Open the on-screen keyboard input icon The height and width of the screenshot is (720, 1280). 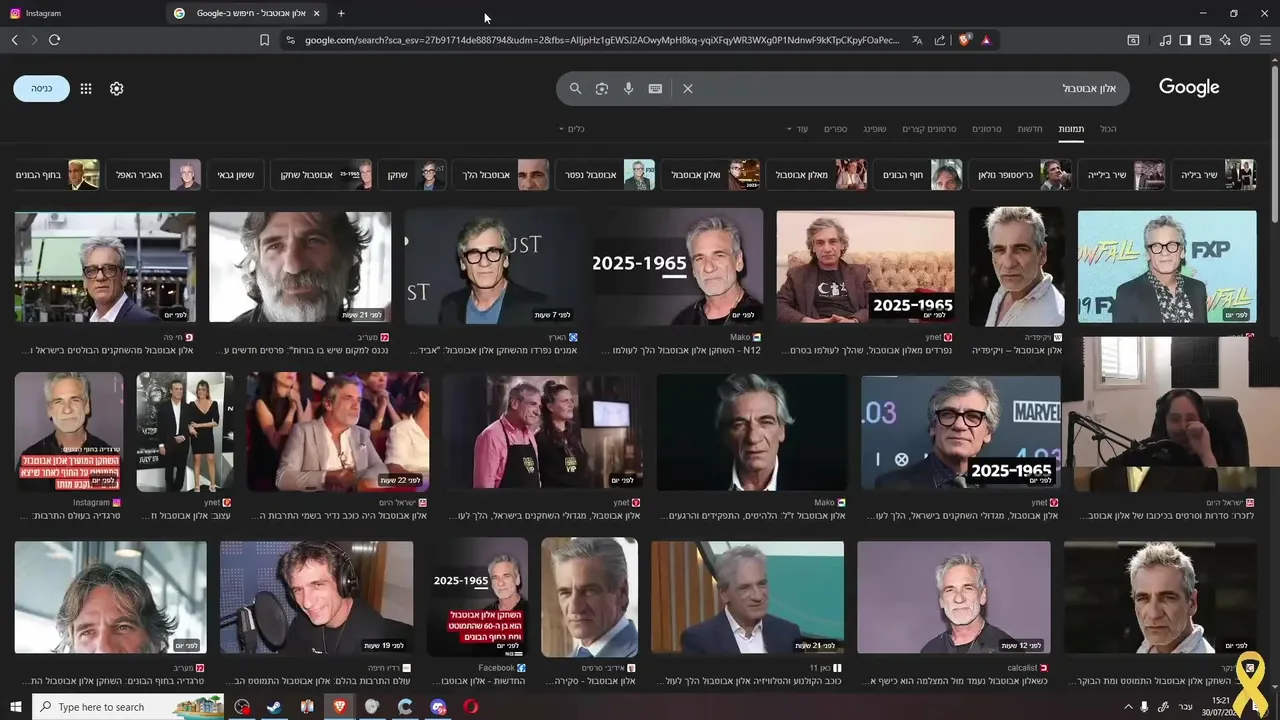(655, 88)
